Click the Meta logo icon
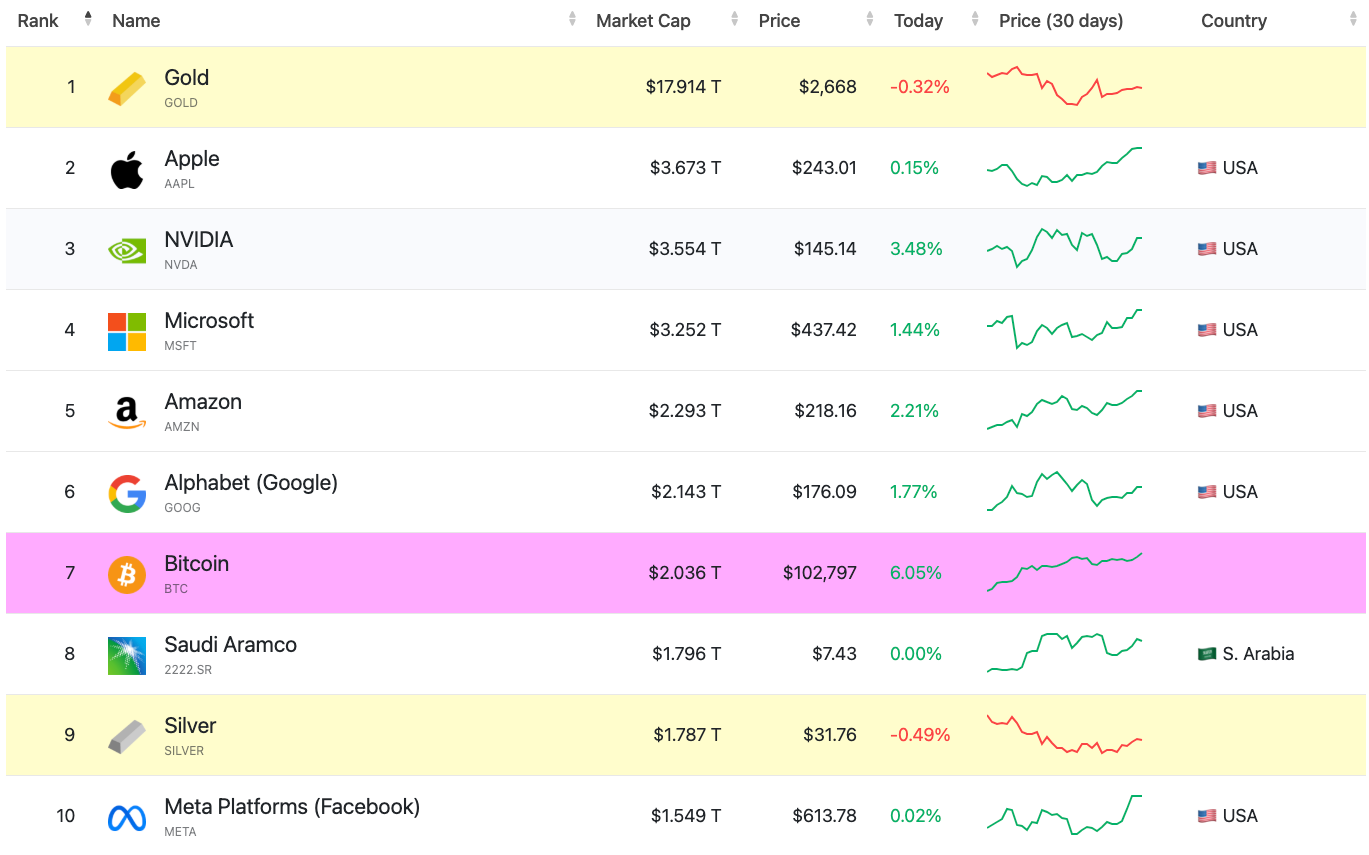The image size is (1369, 855). [127, 817]
